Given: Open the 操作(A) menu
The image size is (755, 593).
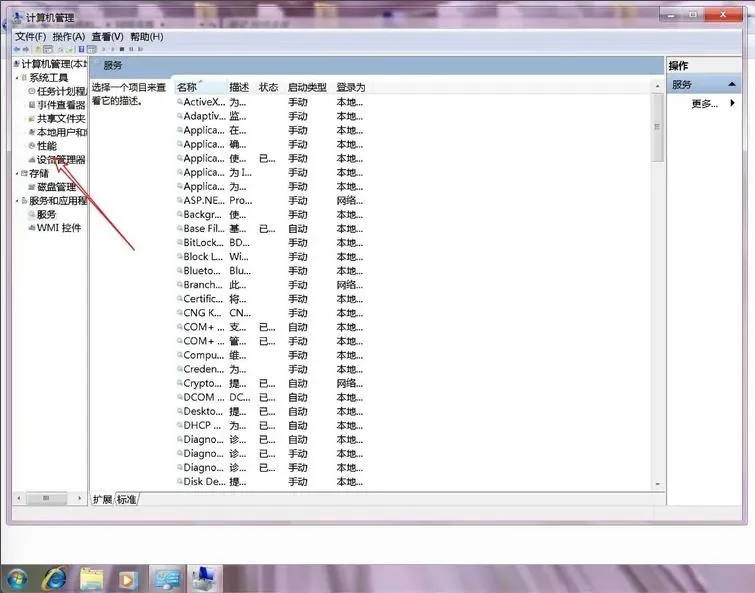Looking at the screenshot, I should [x=68, y=37].
